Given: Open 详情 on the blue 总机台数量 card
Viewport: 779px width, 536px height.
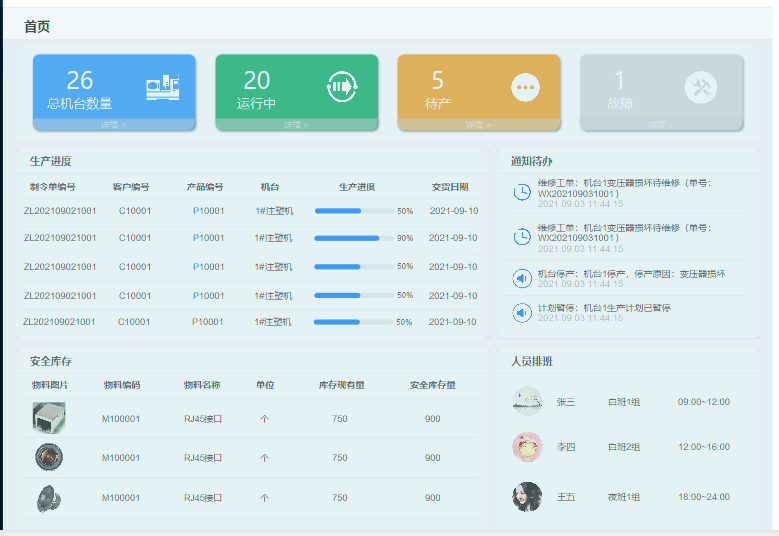Looking at the screenshot, I should [x=114, y=125].
